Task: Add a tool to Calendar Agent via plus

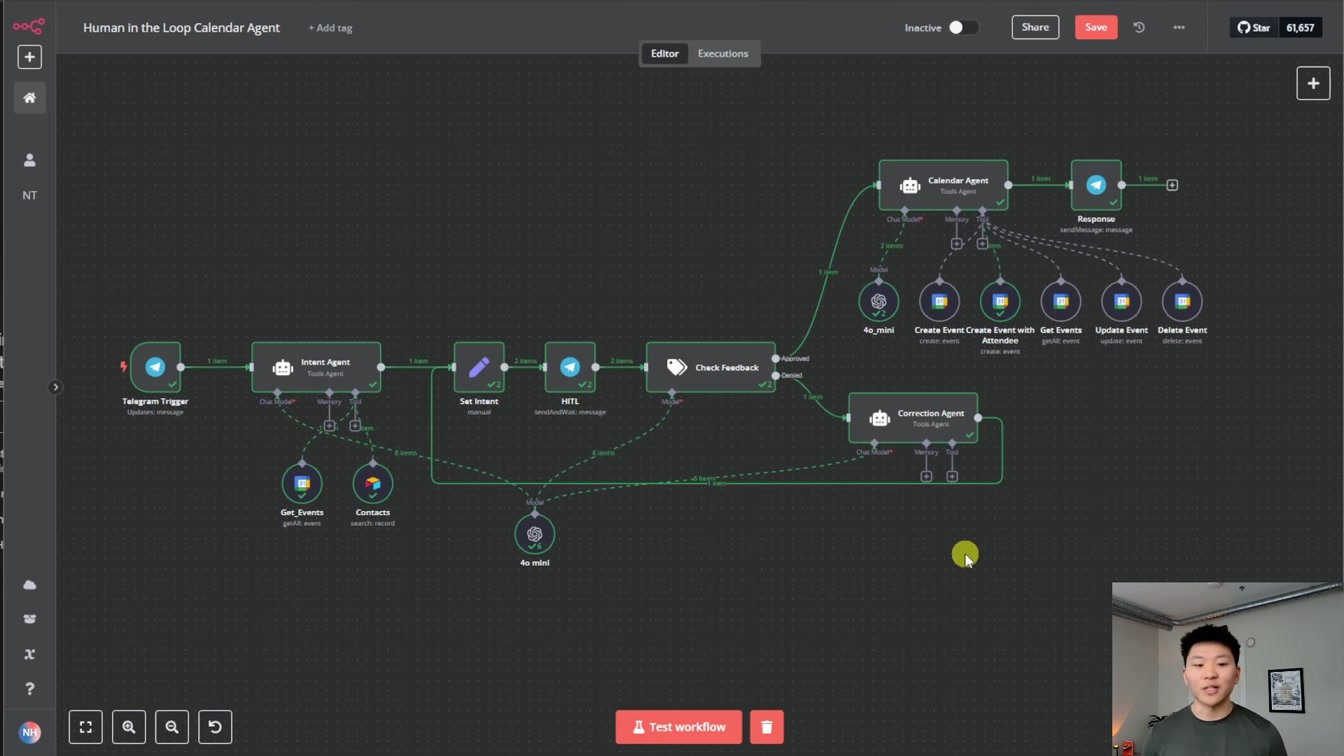Action: point(982,244)
